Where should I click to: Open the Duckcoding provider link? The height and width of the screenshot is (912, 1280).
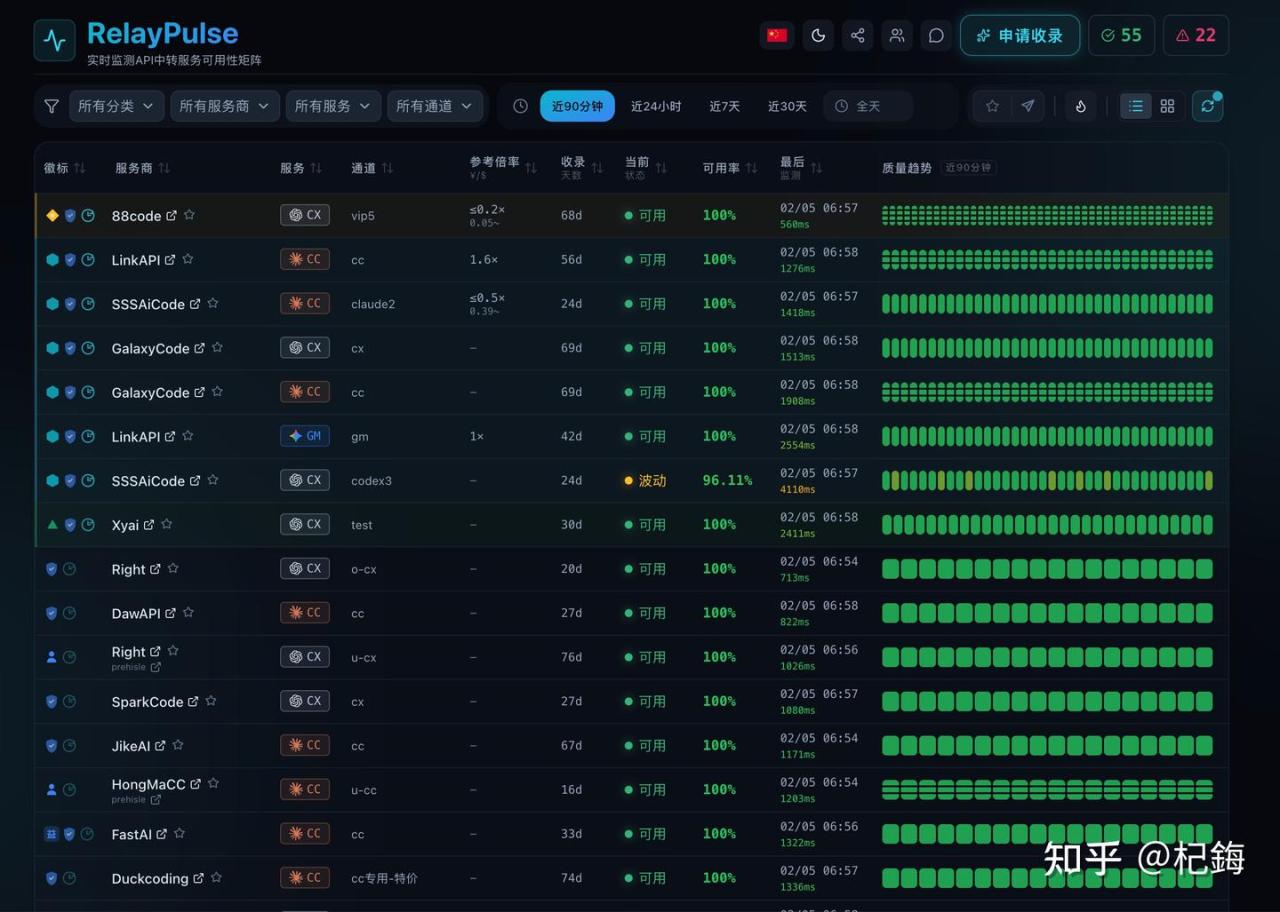[150, 879]
